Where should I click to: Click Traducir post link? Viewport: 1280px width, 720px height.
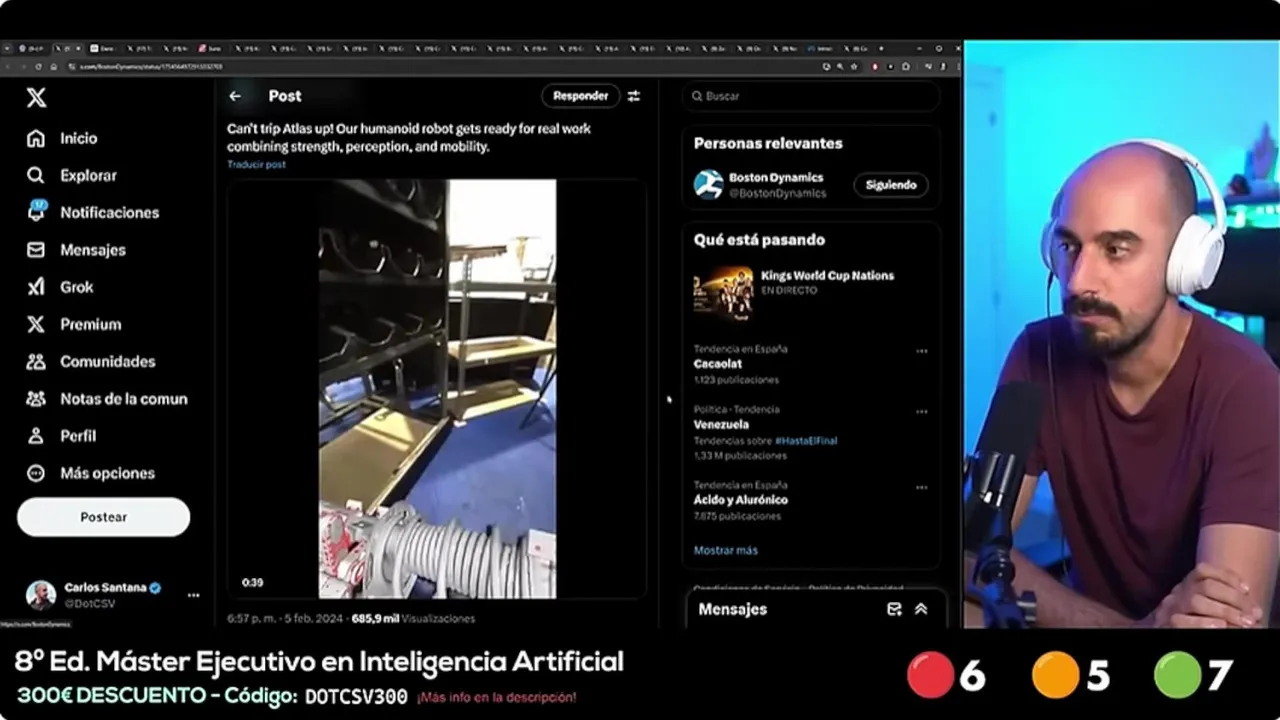coord(256,164)
